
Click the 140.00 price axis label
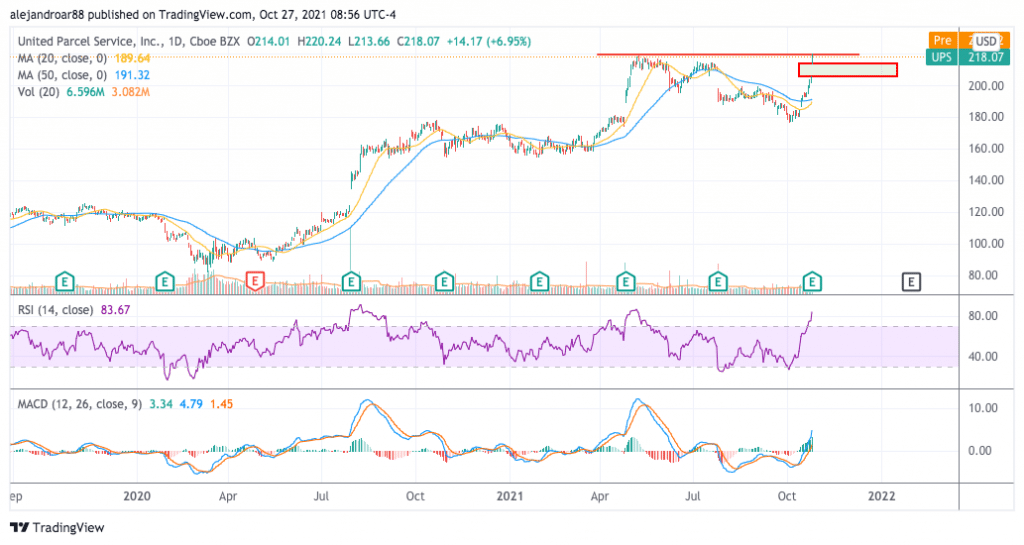coord(986,180)
